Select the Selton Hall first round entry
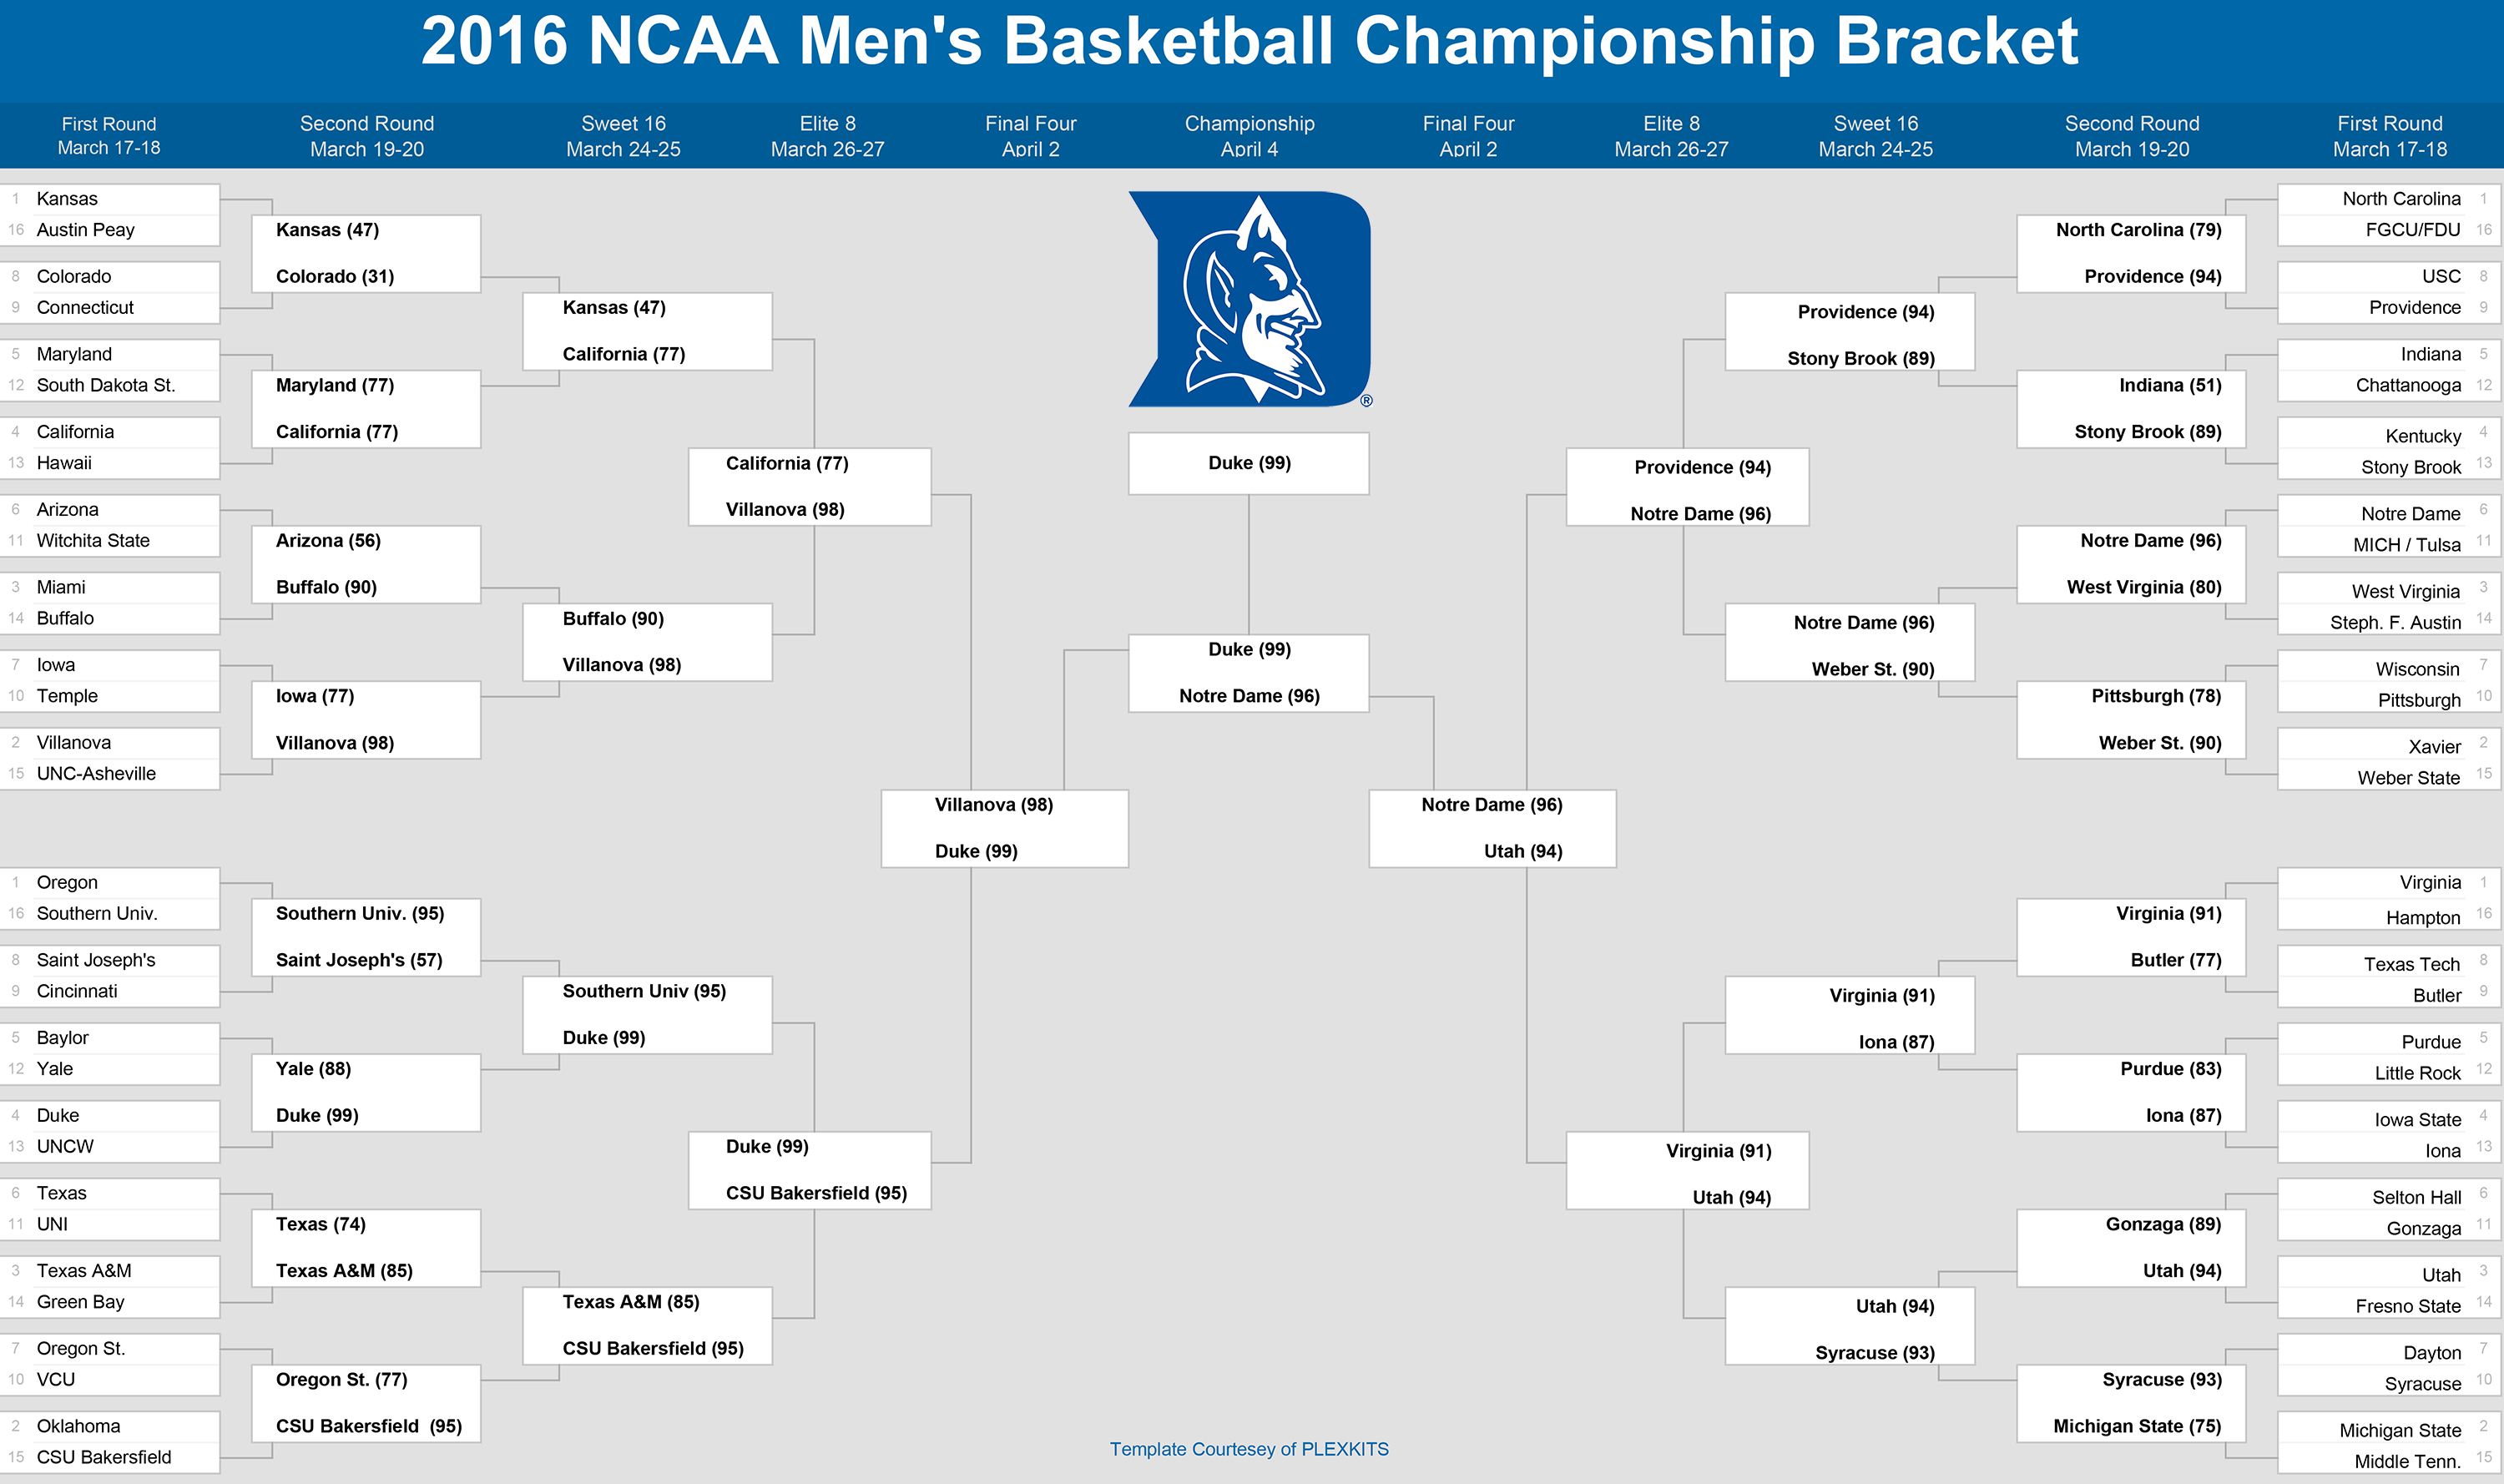2504x1484 pixels. tap(2416, 1197)
